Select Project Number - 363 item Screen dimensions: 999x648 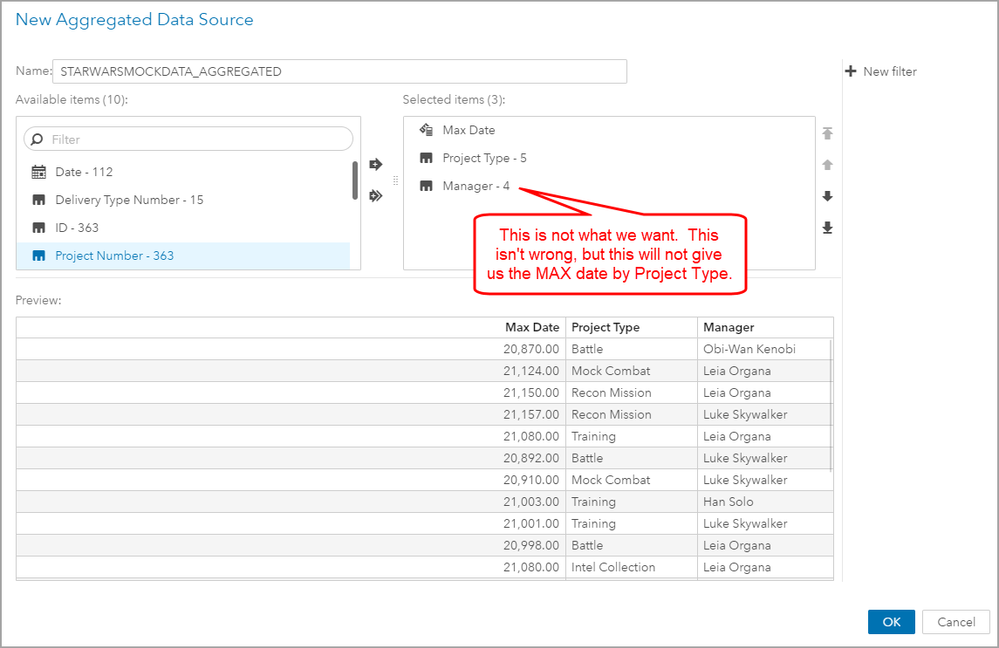(x=114, y=256)
